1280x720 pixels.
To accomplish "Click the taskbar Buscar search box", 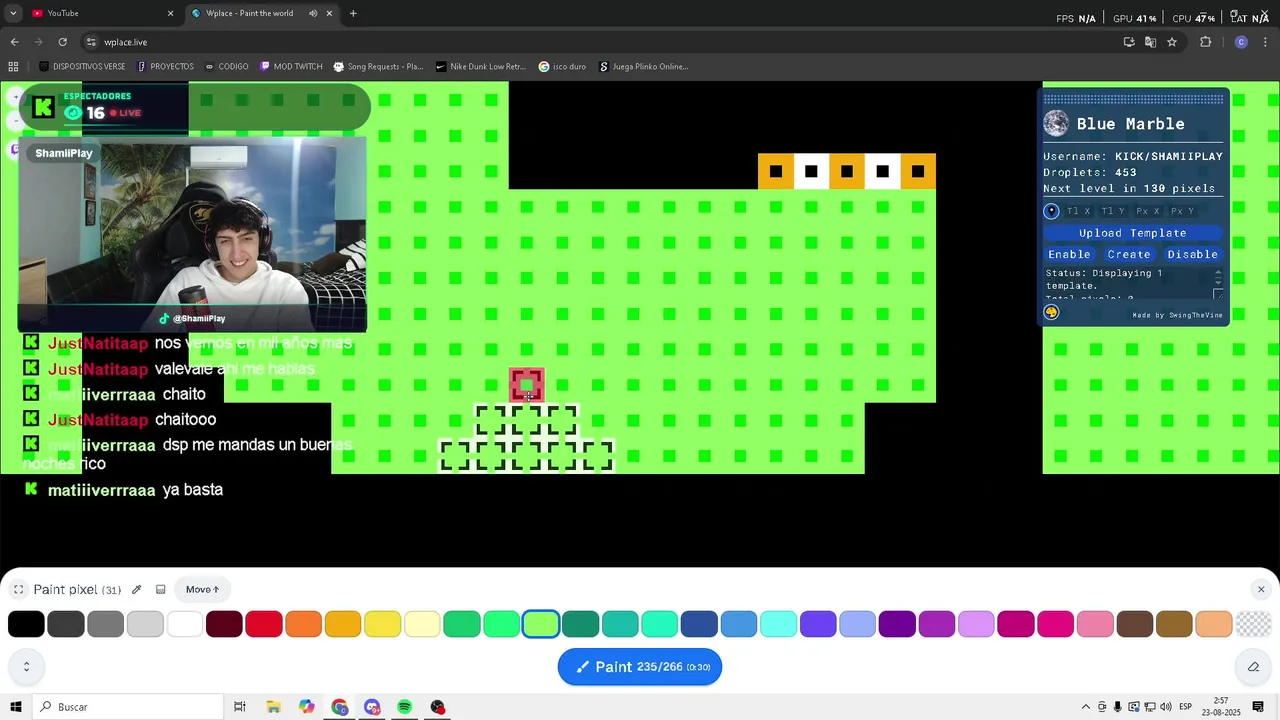I will (x=128, y=707).
